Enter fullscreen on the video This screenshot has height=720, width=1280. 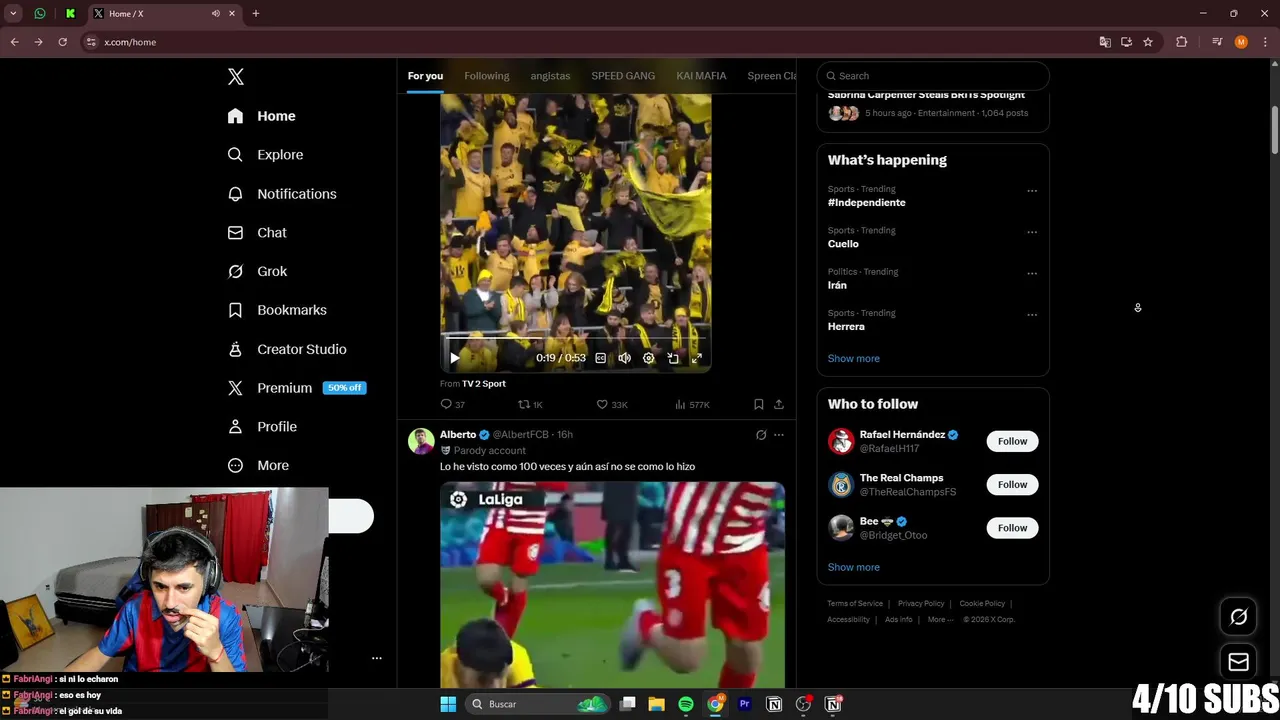(697, 358)
